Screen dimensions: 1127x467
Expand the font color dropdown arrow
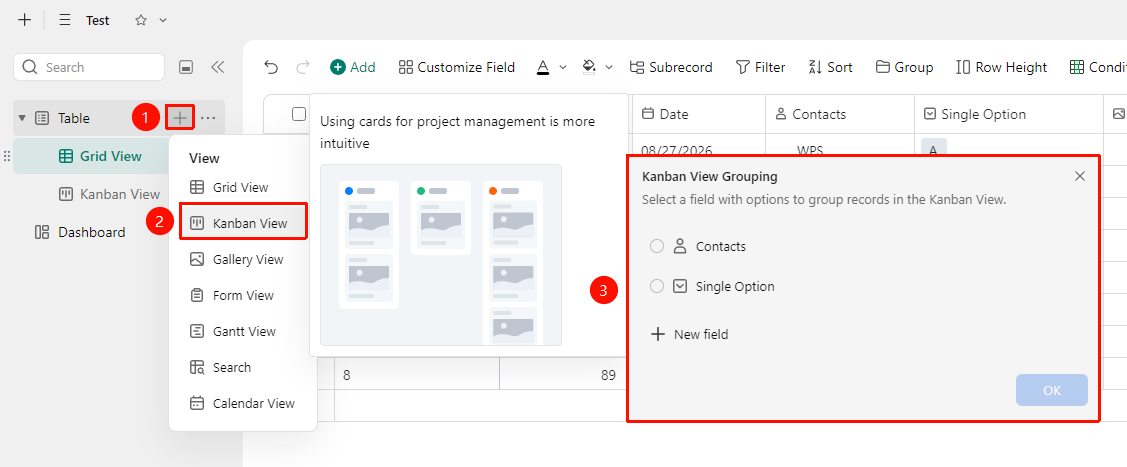pos(563,68)
